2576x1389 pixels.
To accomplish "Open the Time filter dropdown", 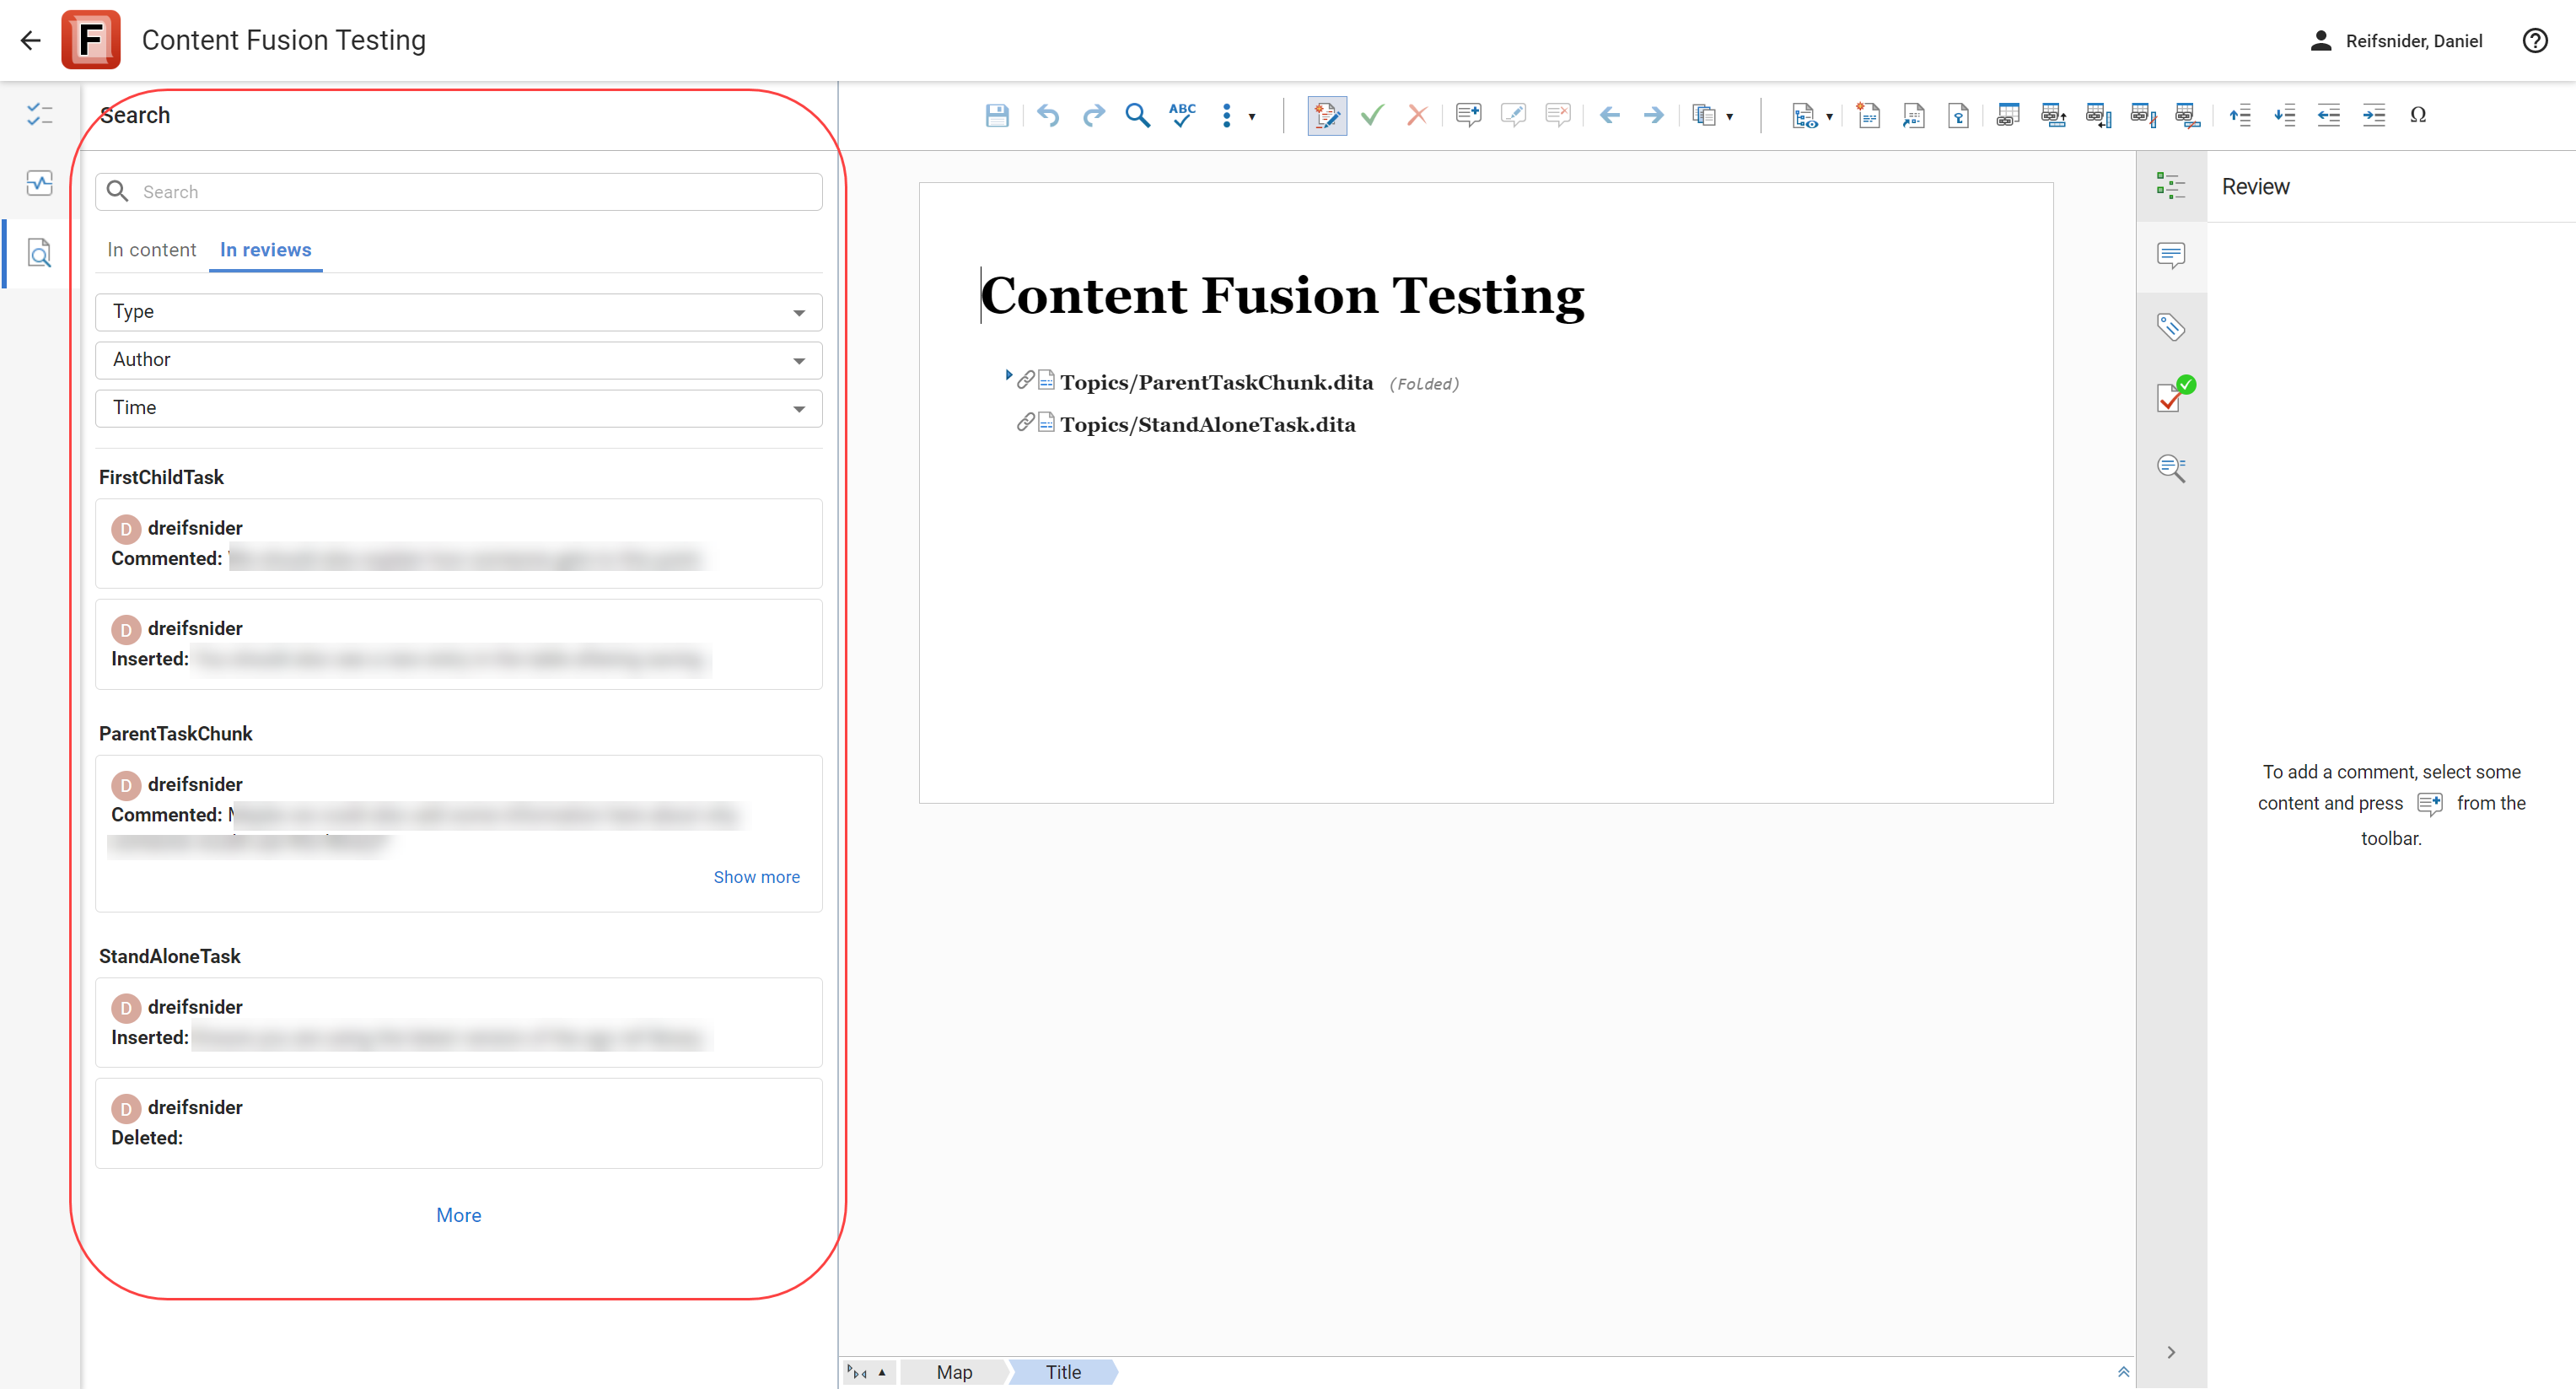I will tap(459, 408).
